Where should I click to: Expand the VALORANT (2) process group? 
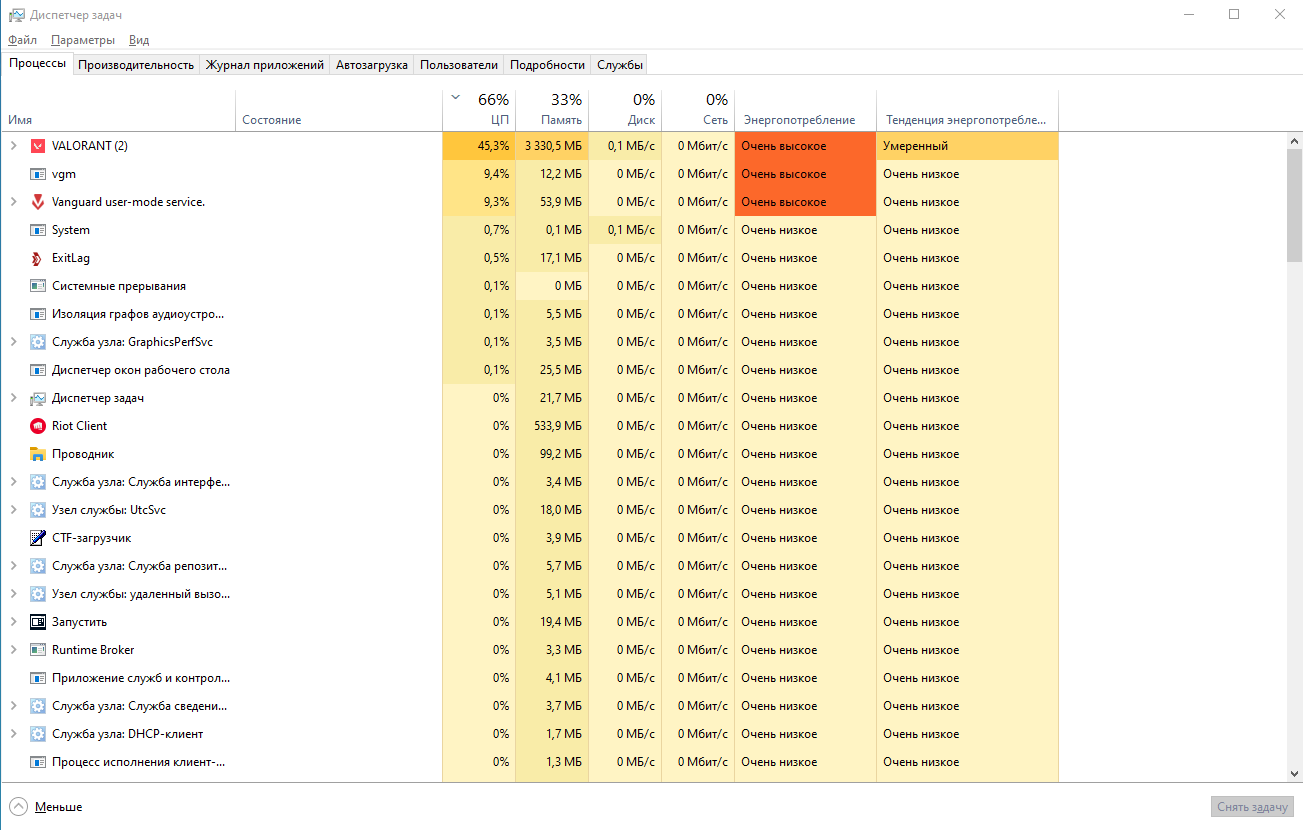coord(13,146)
